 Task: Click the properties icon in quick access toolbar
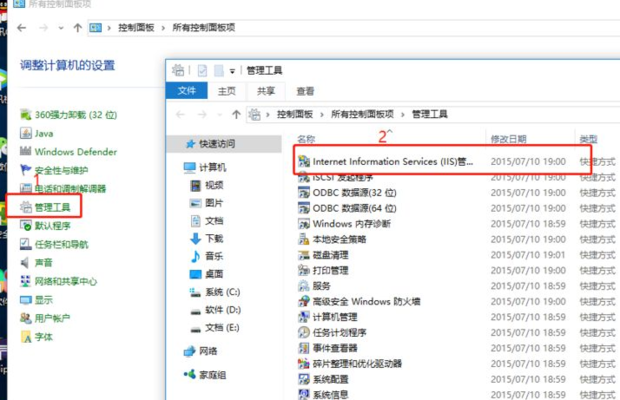tap(202, 71)
